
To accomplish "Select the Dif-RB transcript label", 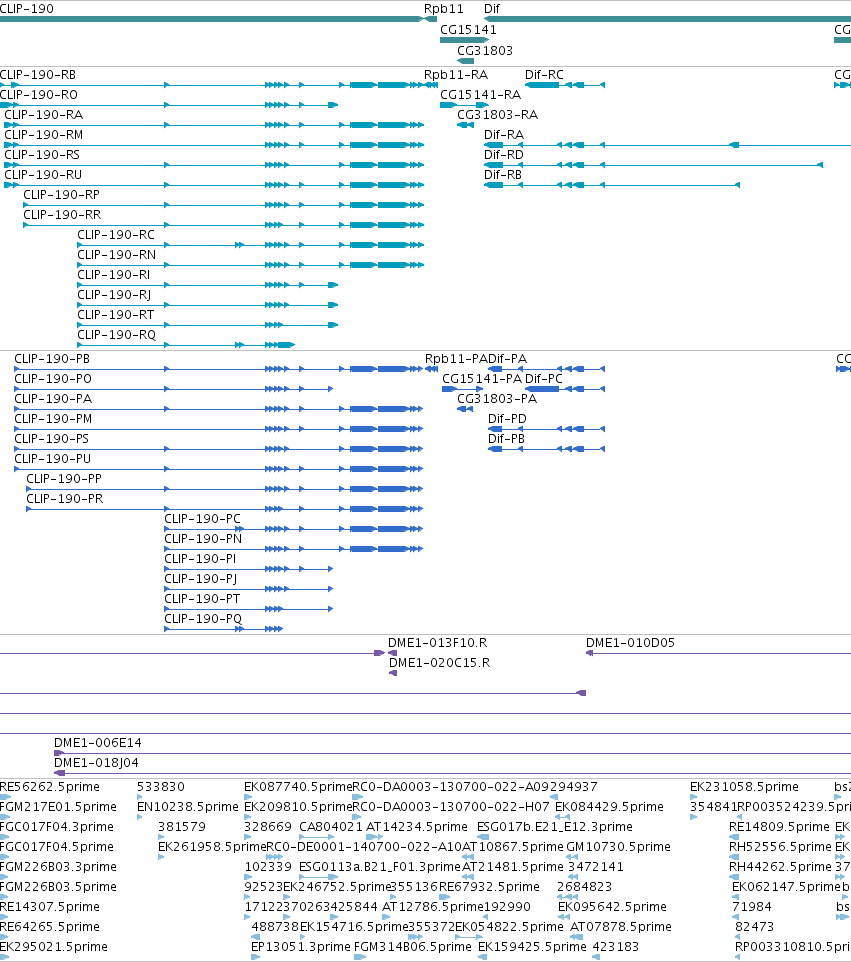I will click(x=503, y=175).
